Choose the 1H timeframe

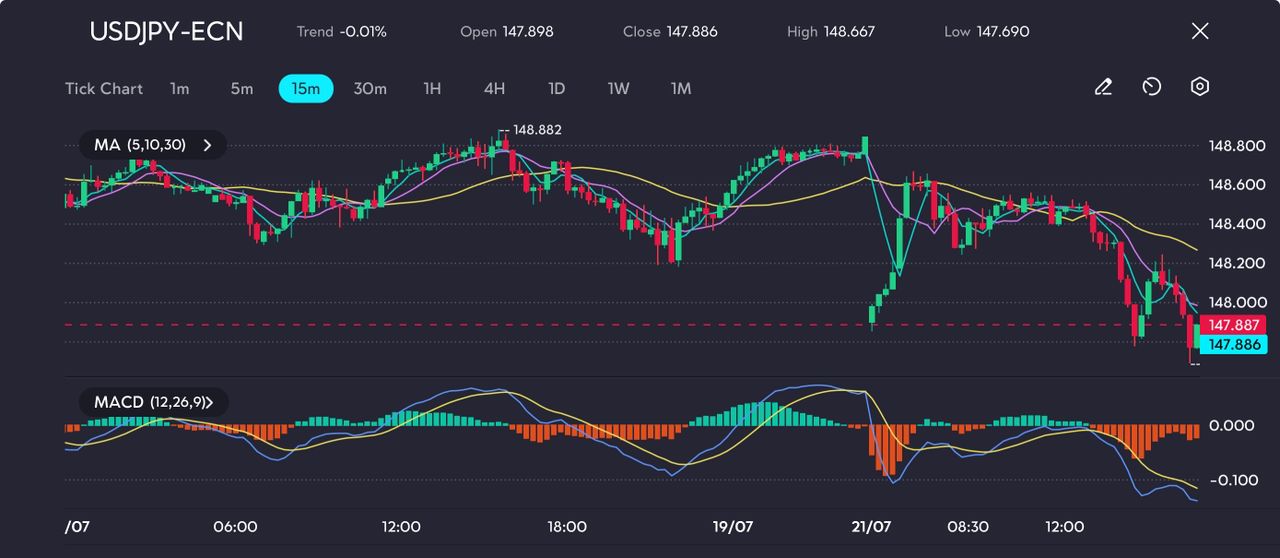pos(432,89)
